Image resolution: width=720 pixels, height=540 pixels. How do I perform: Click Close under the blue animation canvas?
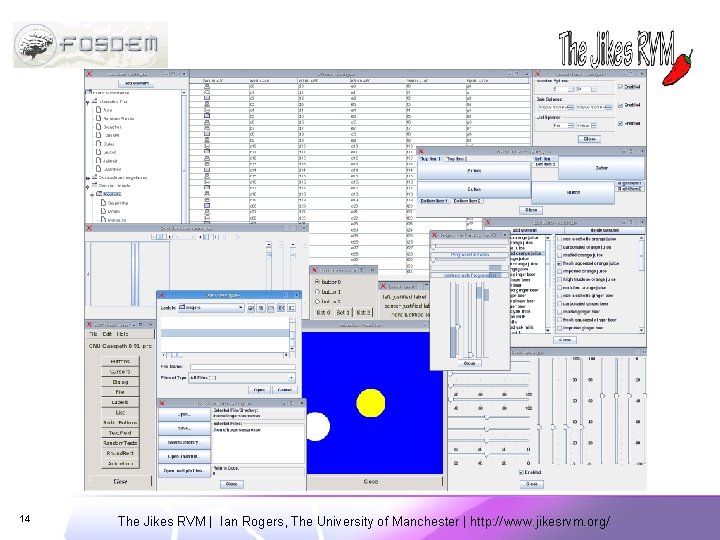pos(371,482)
